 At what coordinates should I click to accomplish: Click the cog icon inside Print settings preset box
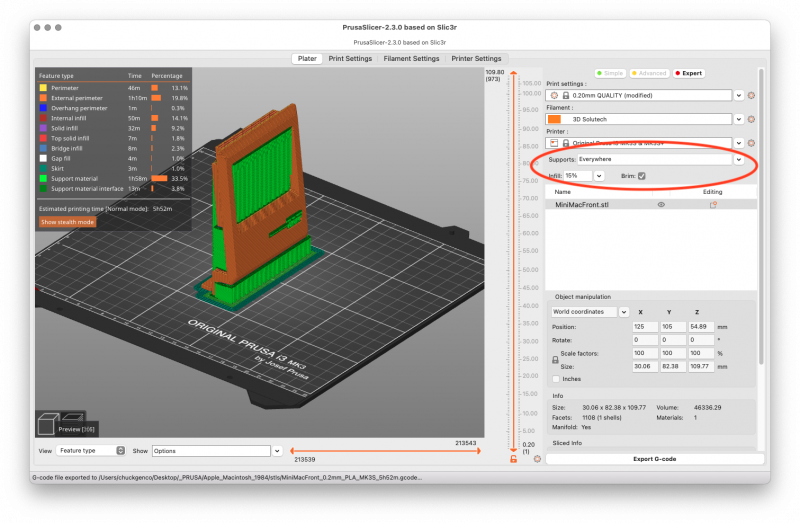554,95
